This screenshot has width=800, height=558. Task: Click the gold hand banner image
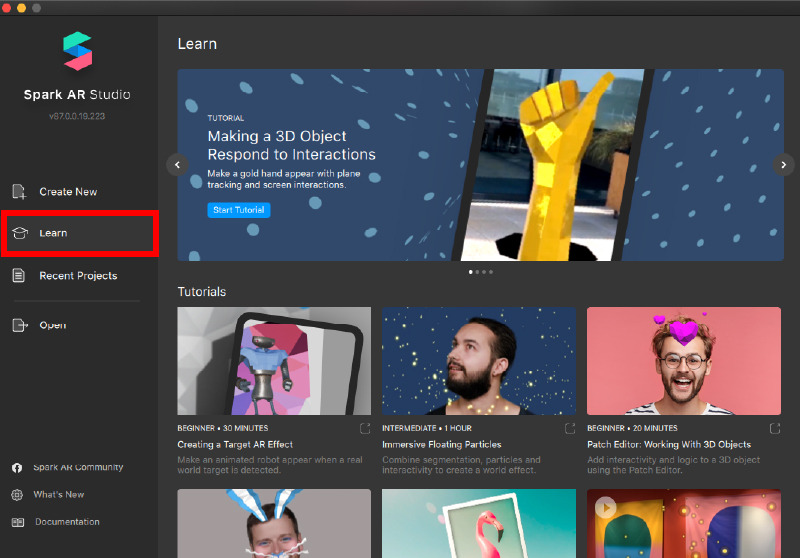(554, 165)
